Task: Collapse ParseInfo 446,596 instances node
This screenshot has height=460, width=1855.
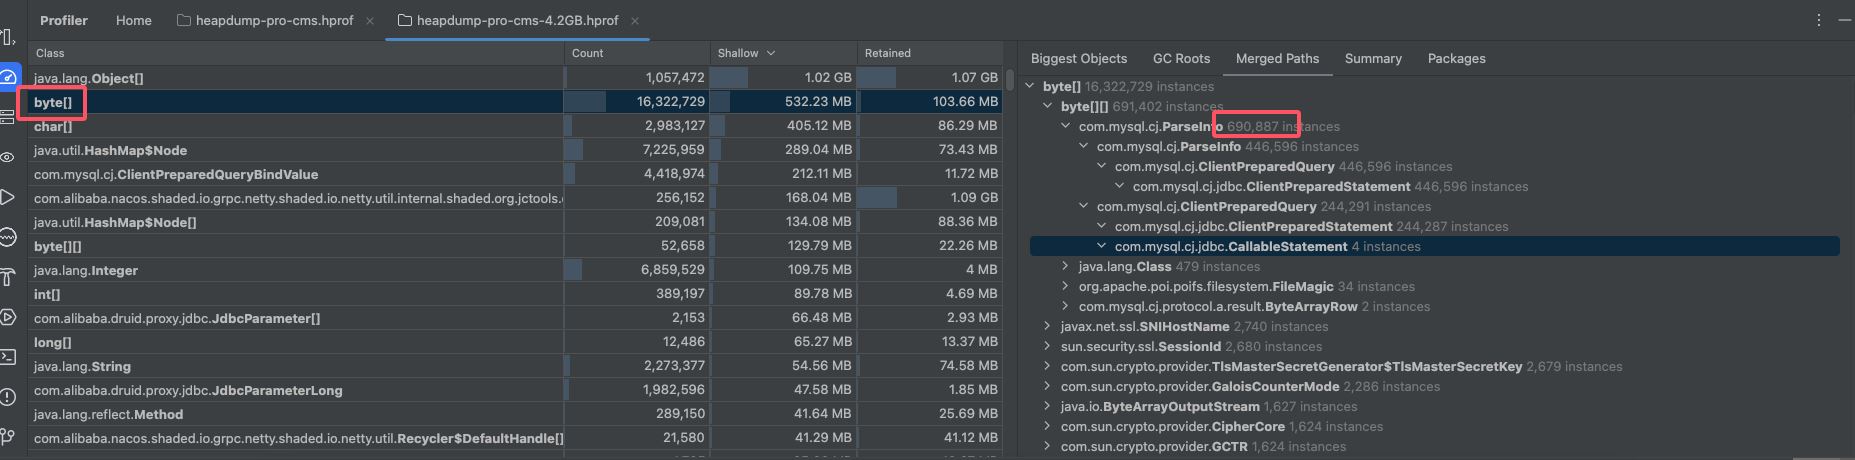Action: tap(1084, 147)
